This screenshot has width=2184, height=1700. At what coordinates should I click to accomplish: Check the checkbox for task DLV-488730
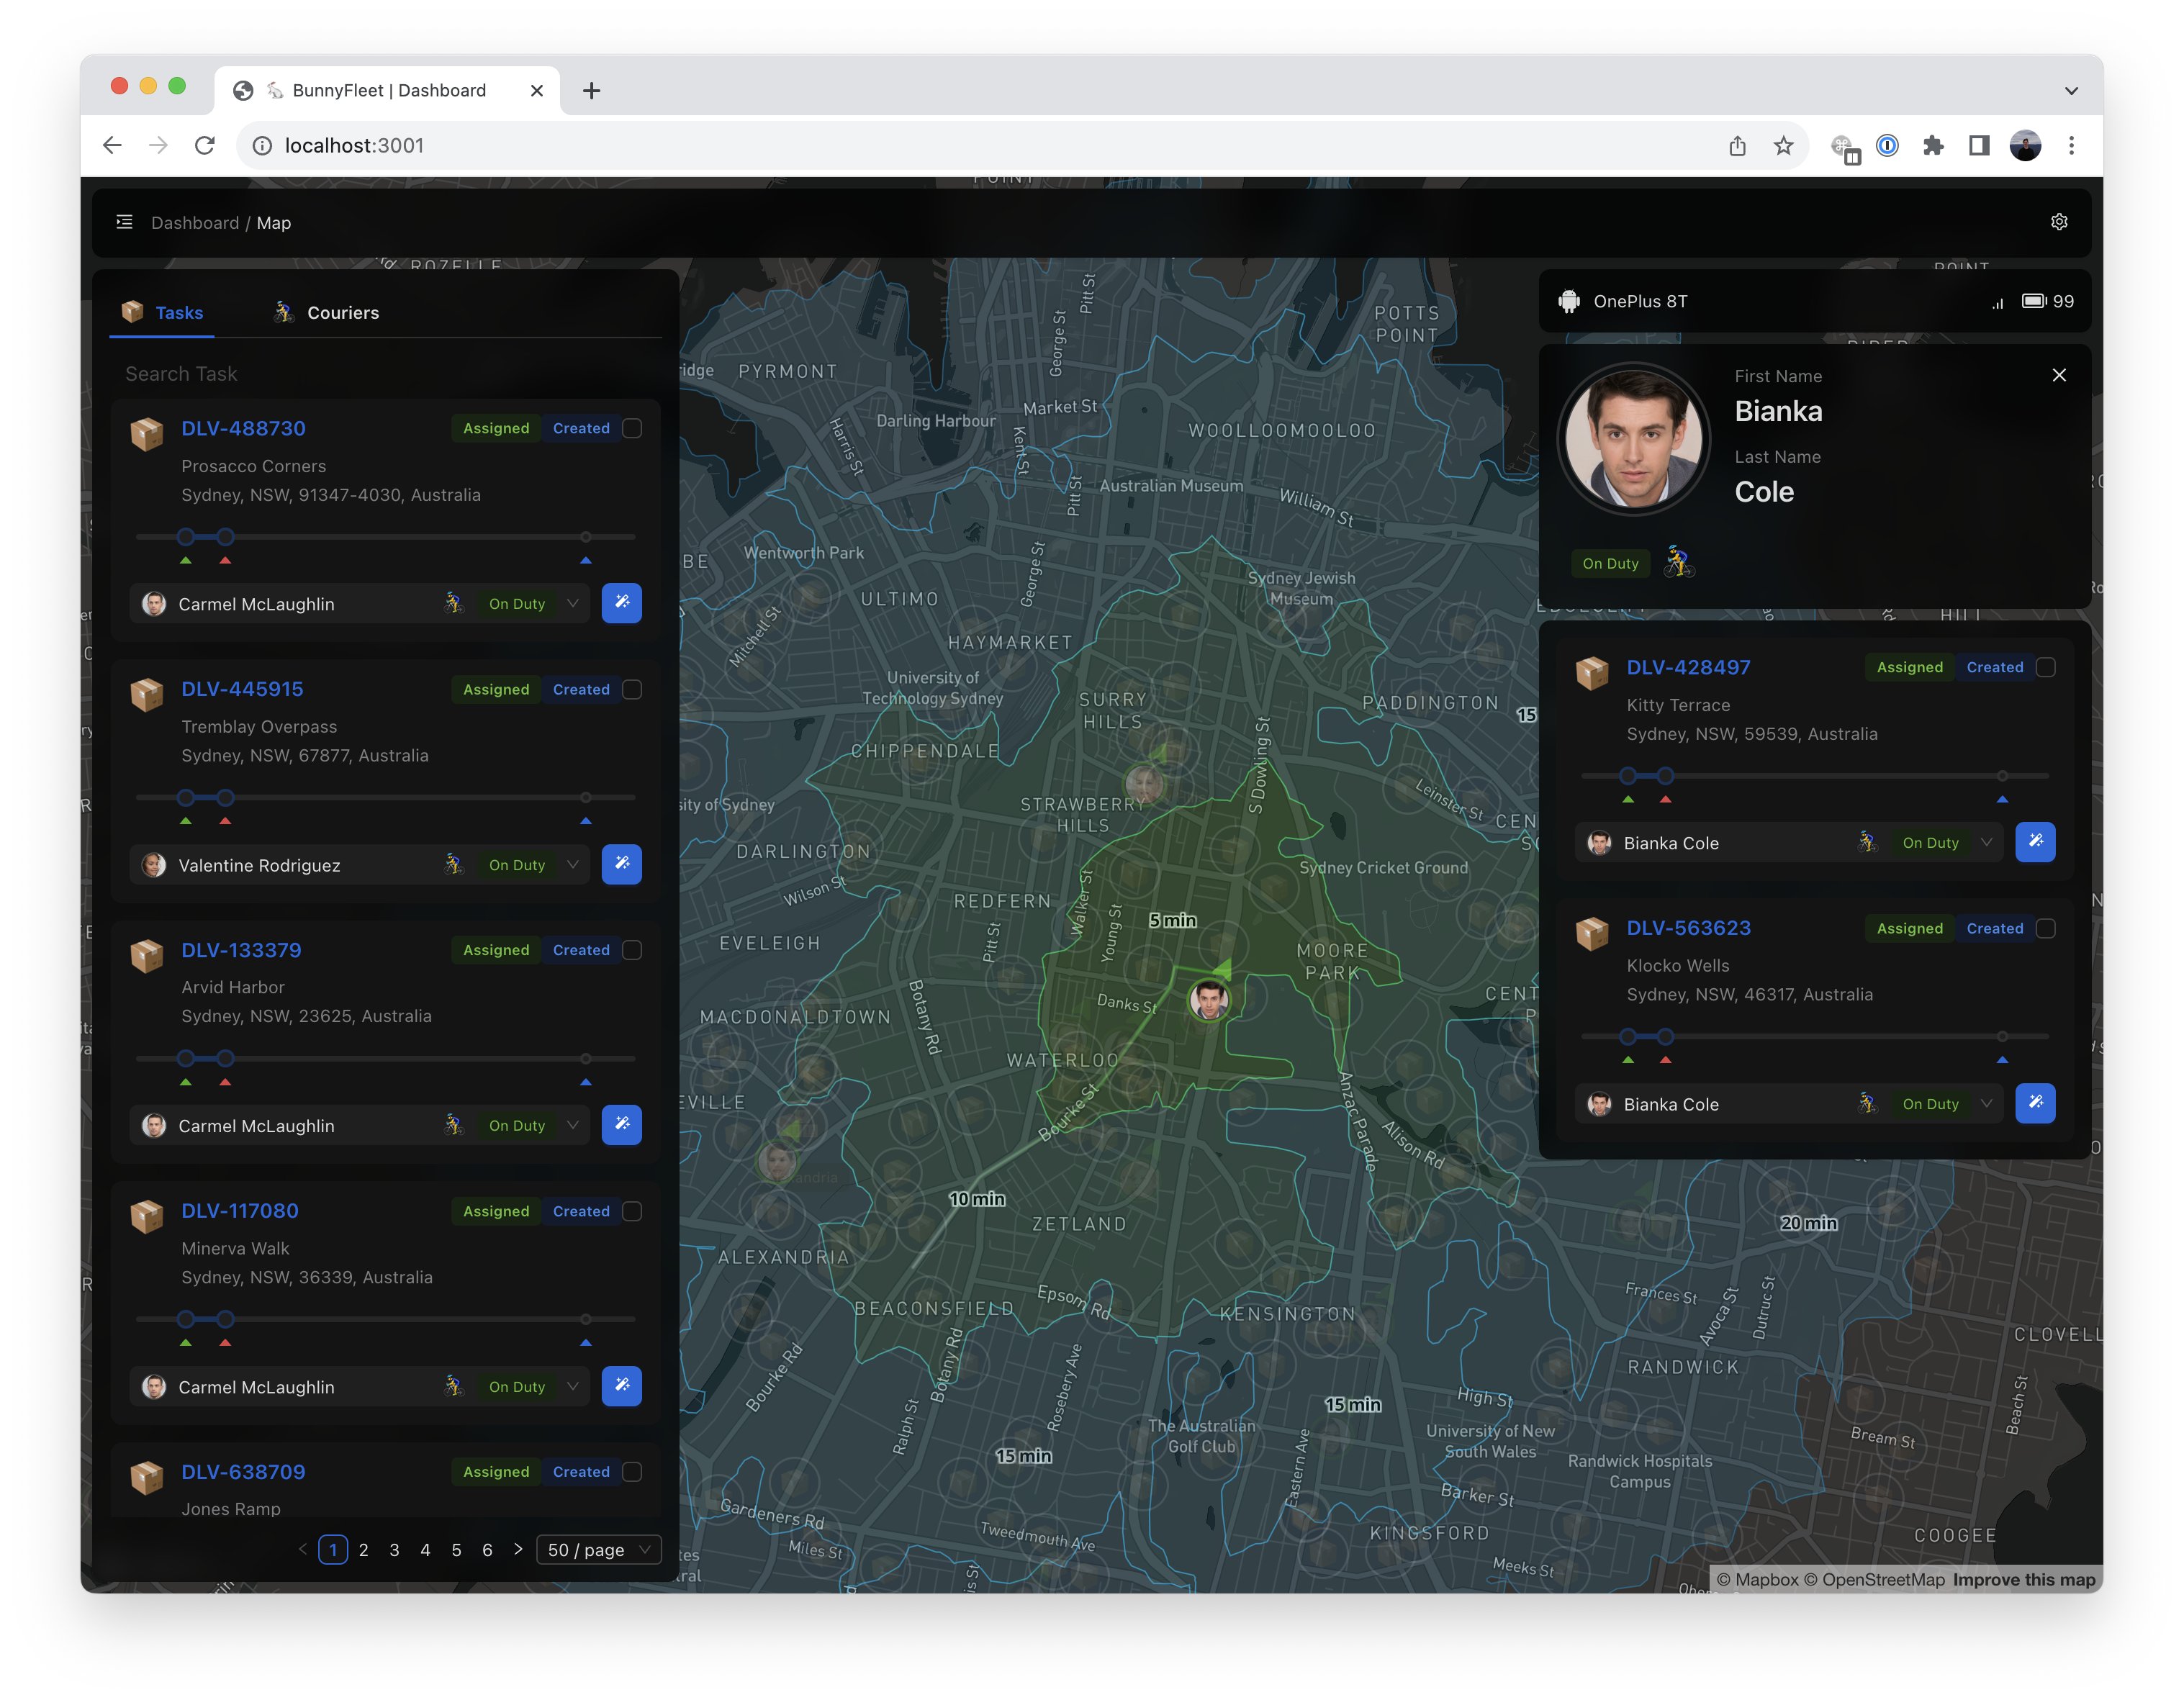(632, 428)
